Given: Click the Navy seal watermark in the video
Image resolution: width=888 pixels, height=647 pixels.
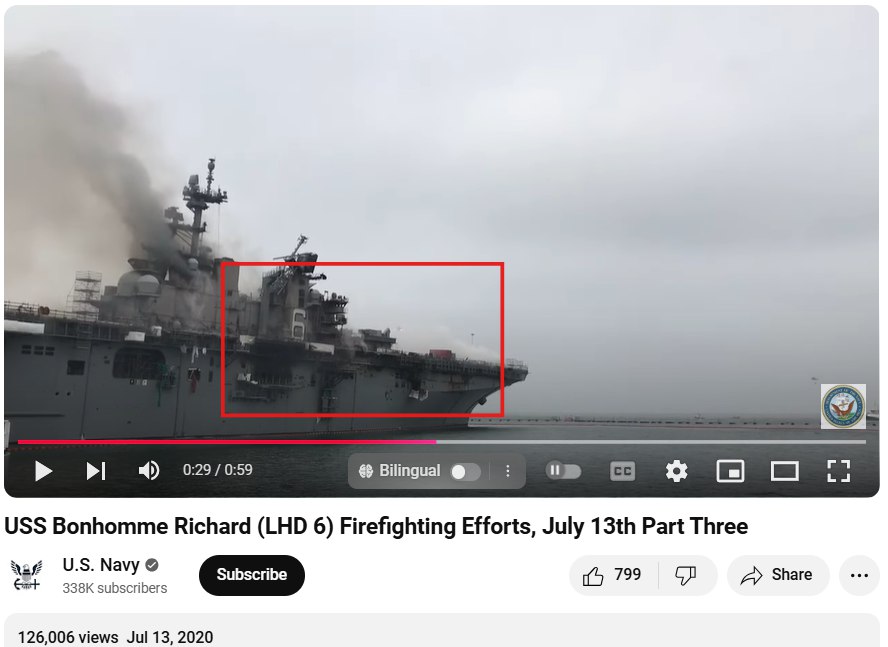Looking at the screenshot, I should tap(843, 406).
